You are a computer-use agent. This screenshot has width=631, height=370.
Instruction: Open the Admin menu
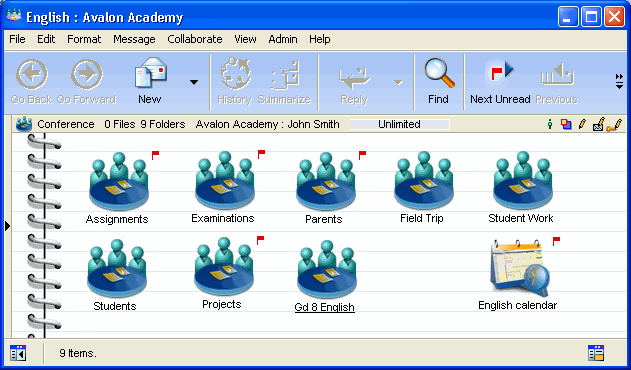pos(283,39)
